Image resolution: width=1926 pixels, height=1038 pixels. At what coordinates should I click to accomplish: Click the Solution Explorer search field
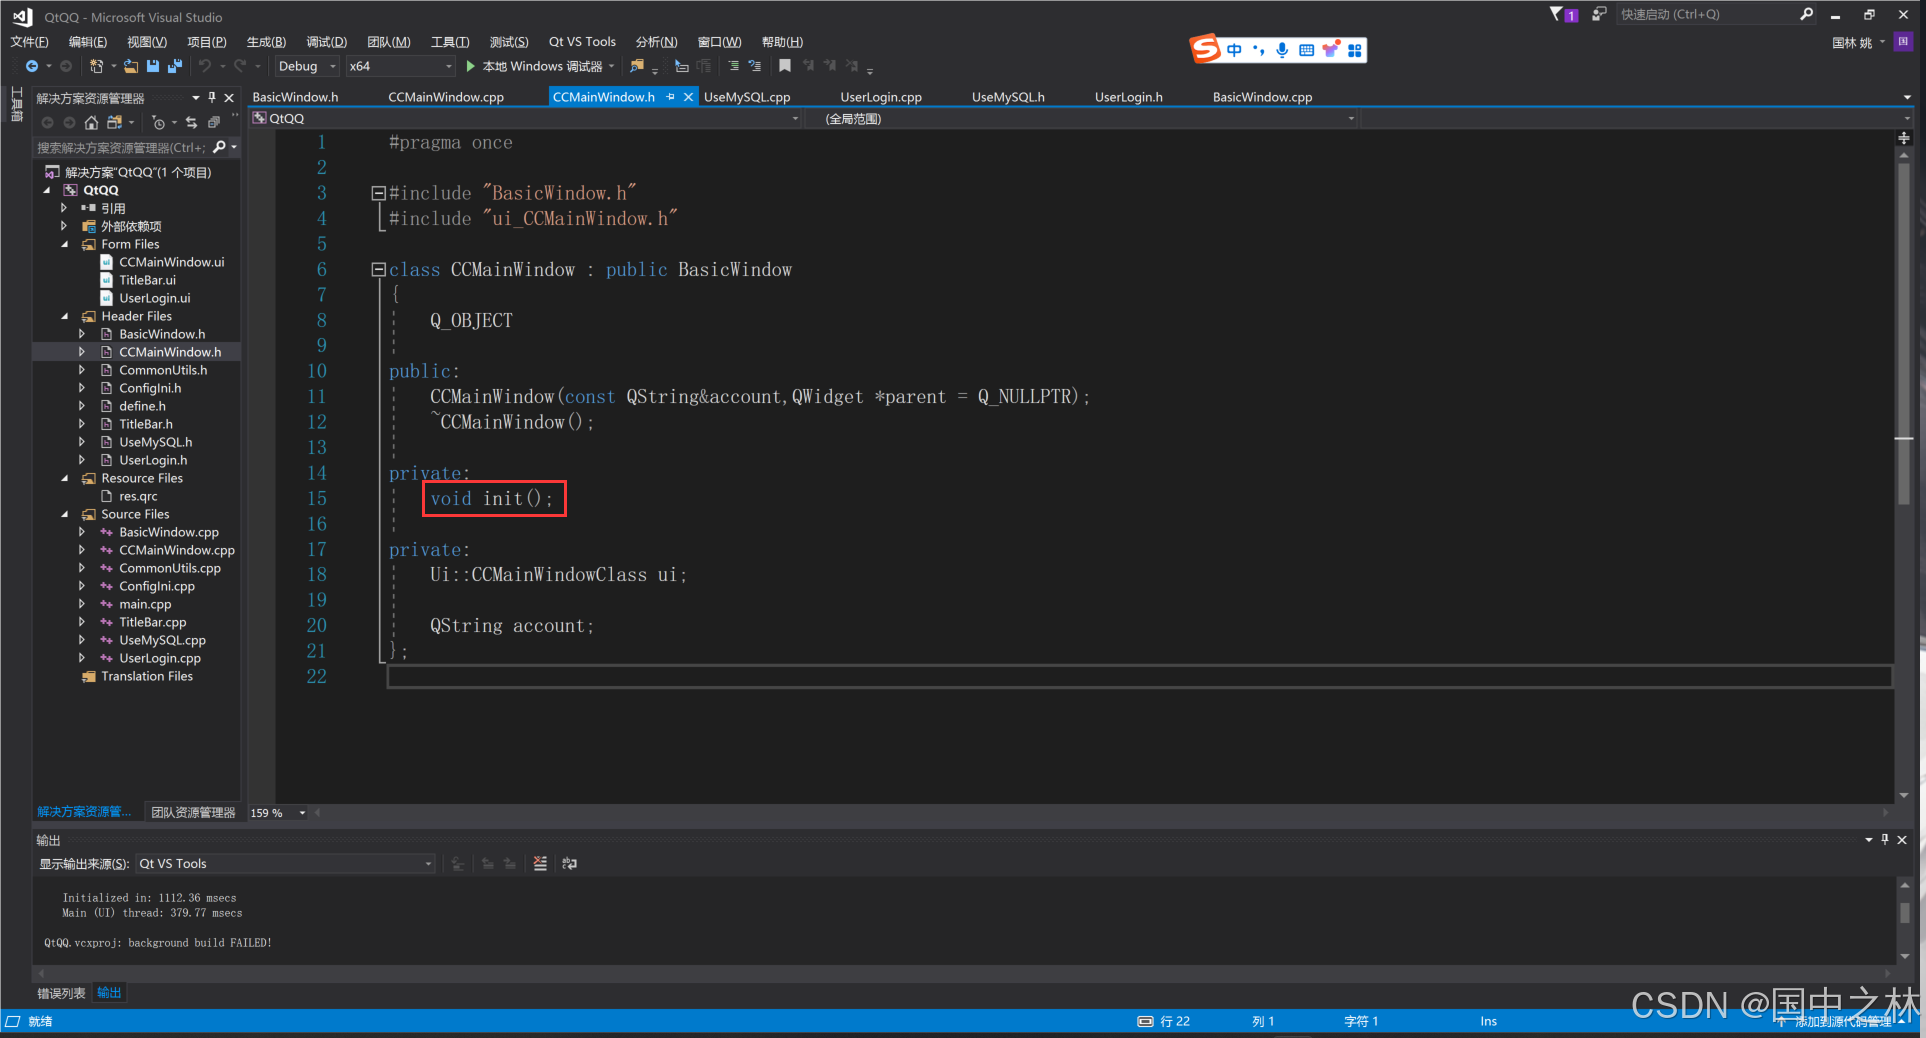121,147
